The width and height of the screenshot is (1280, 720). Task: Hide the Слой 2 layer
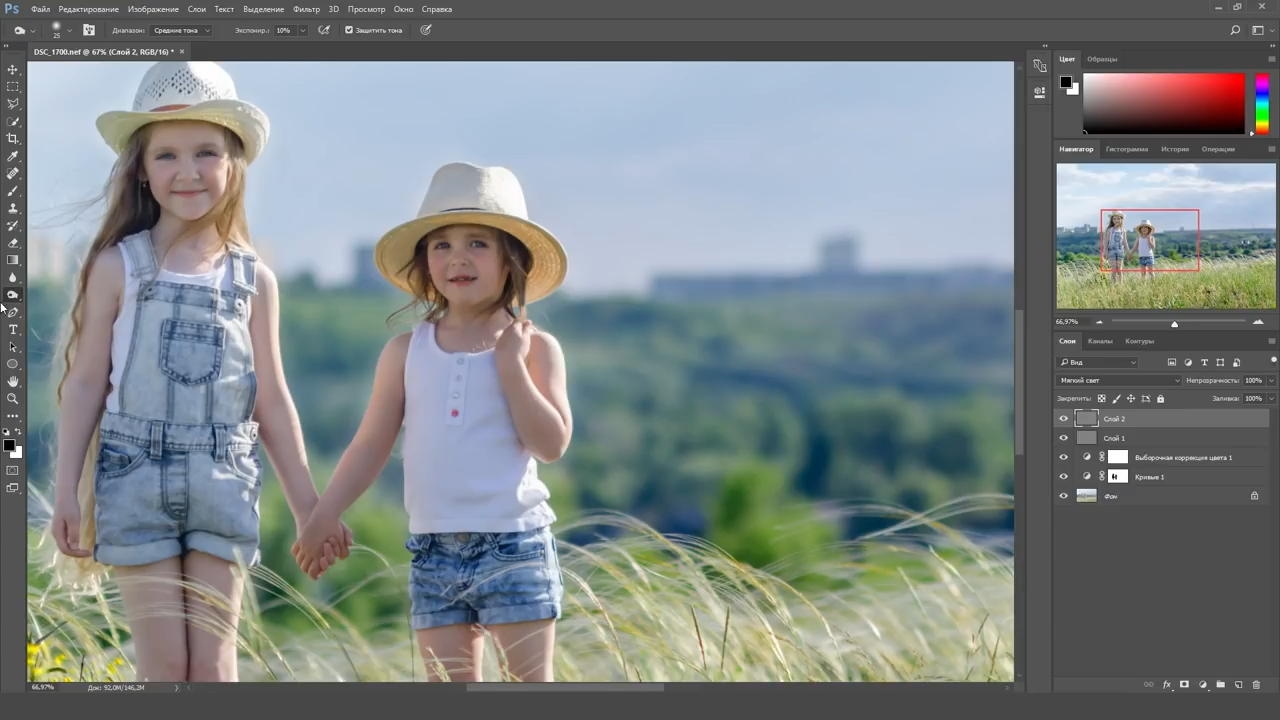click(x=1063, y=419)
